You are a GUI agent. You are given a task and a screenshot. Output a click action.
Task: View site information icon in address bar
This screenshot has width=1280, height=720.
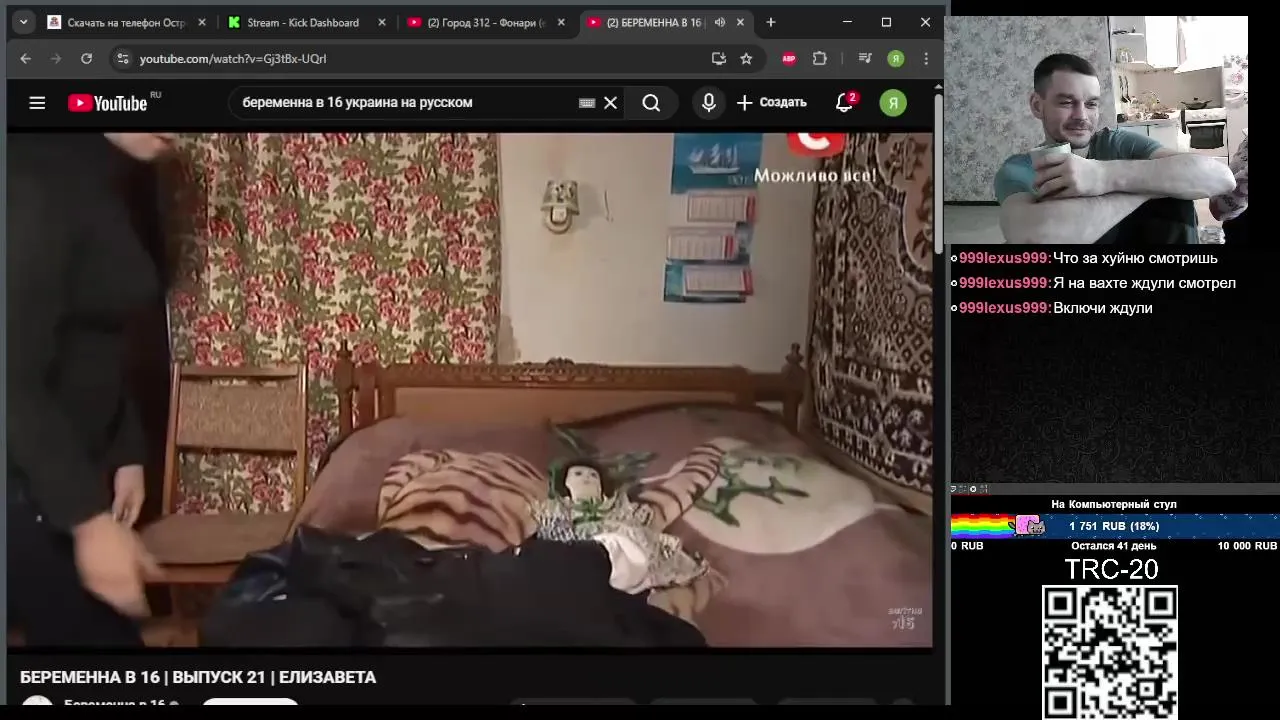tap(122, 59)
